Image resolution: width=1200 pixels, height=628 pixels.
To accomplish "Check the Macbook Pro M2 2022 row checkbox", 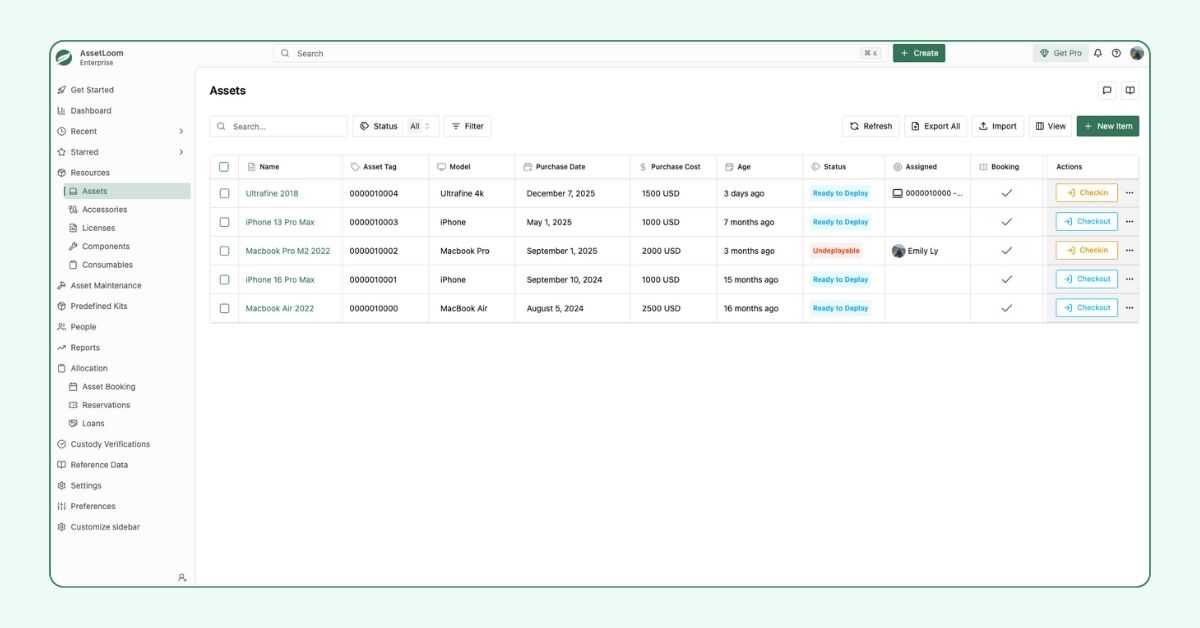I will (x=224, y=251).
